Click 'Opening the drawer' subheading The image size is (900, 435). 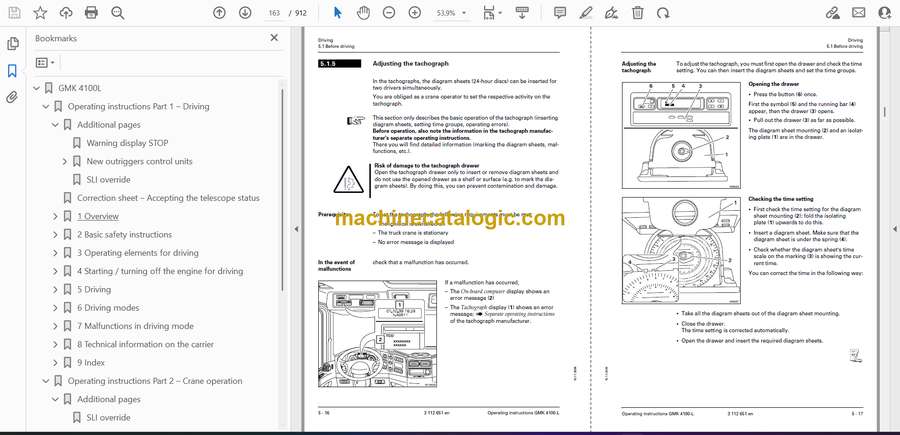coord(773,84)
